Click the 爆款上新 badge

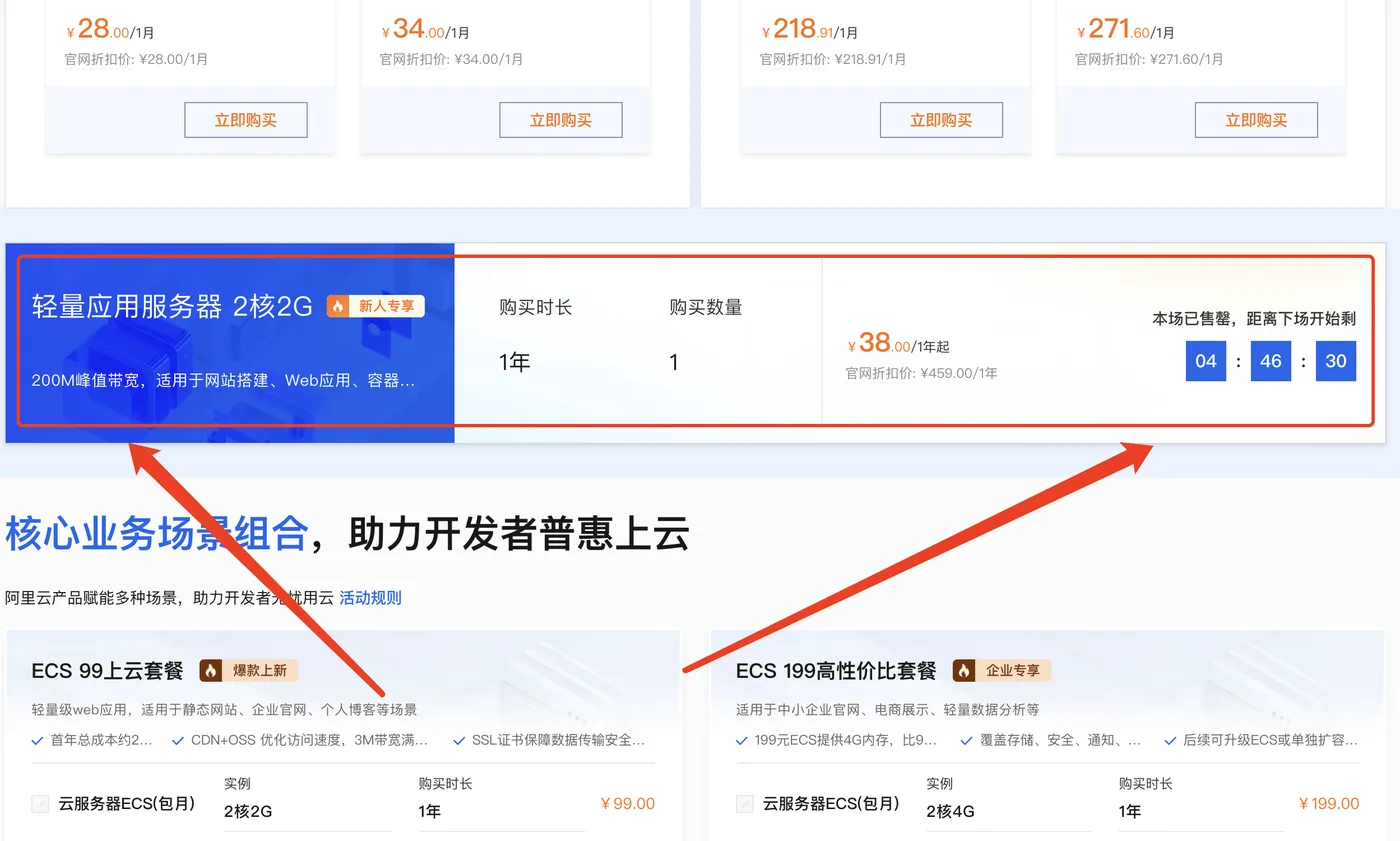pyautogui.click(x=249, y=670)
